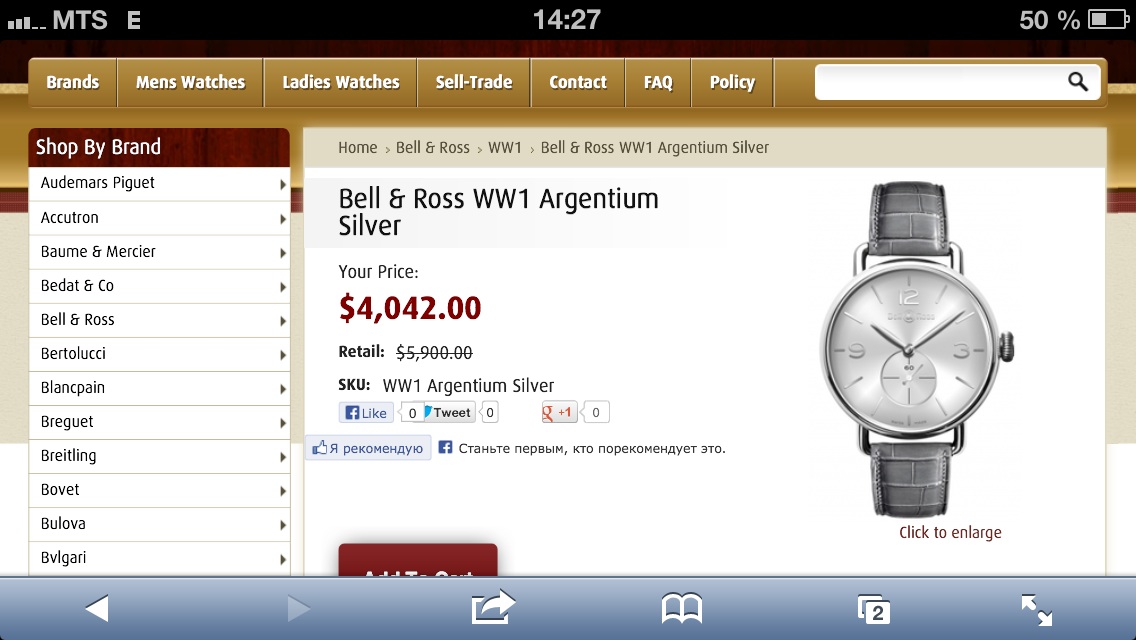1136x640 pixels.
Task: Go back with Safari back arrow
Action: click(97, 608)
